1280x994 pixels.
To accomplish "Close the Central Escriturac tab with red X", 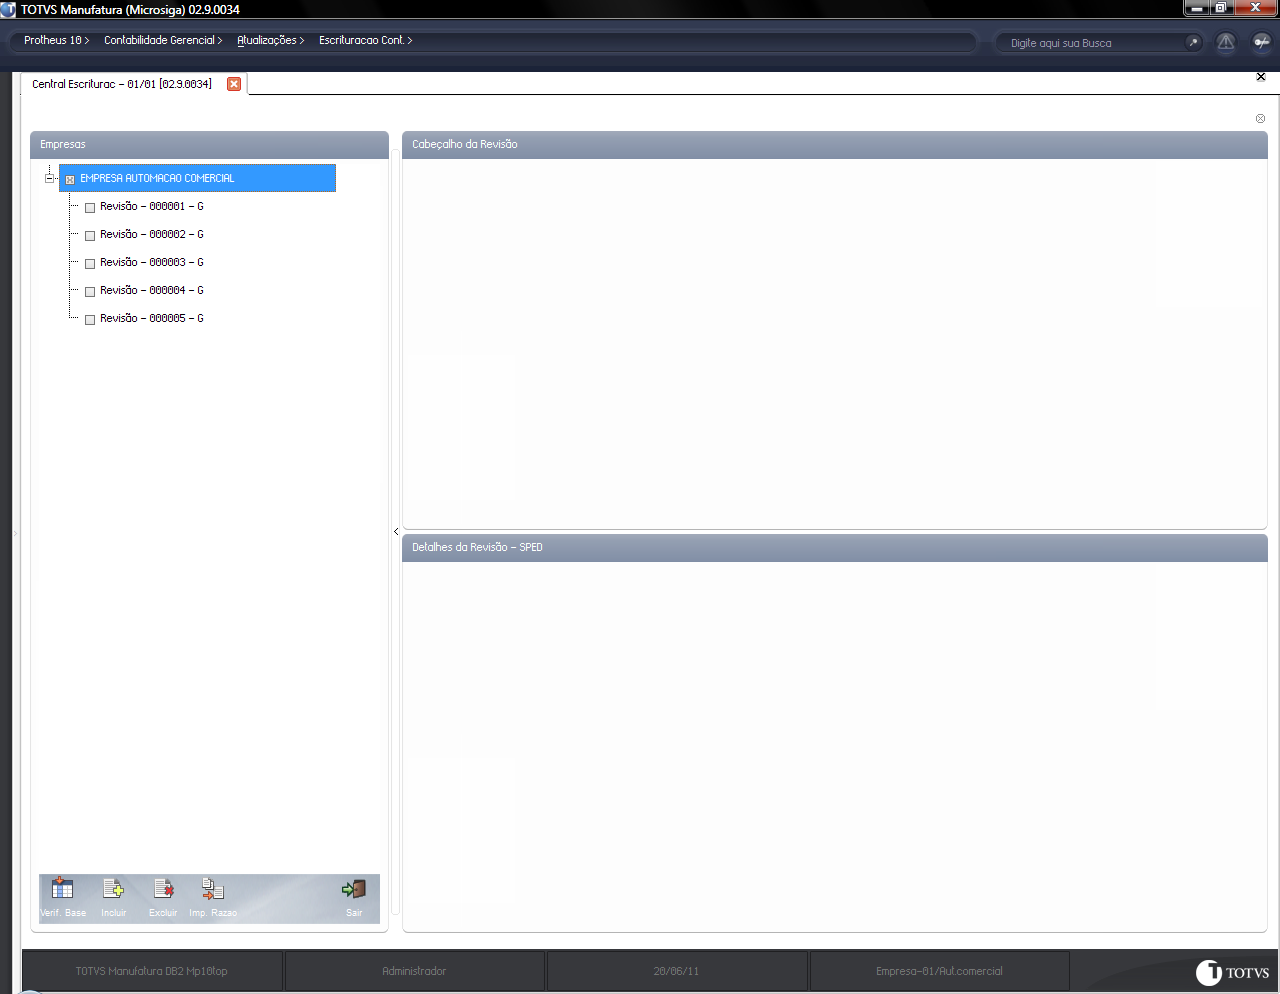I will tap(234, 84).
